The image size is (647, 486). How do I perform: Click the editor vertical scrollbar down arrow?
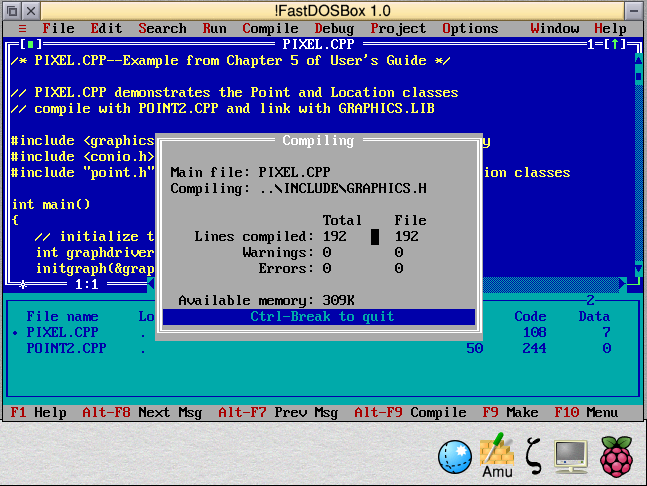pyautogui.click(x=639, y=269)
